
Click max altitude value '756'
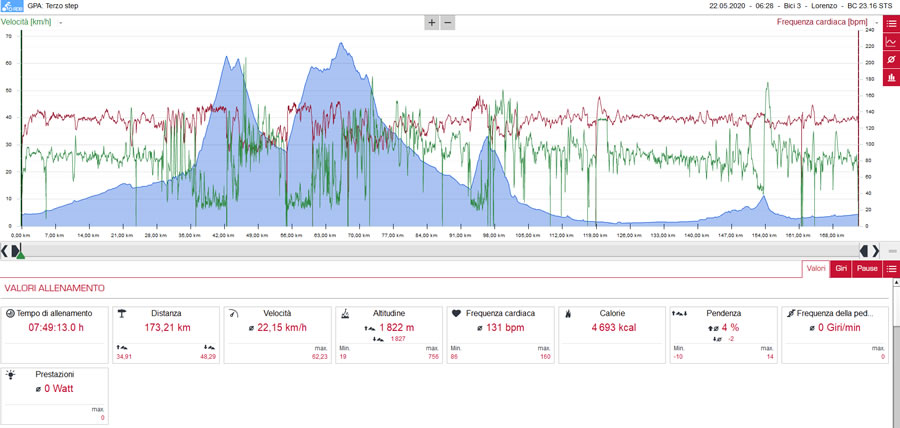[433, 357]
